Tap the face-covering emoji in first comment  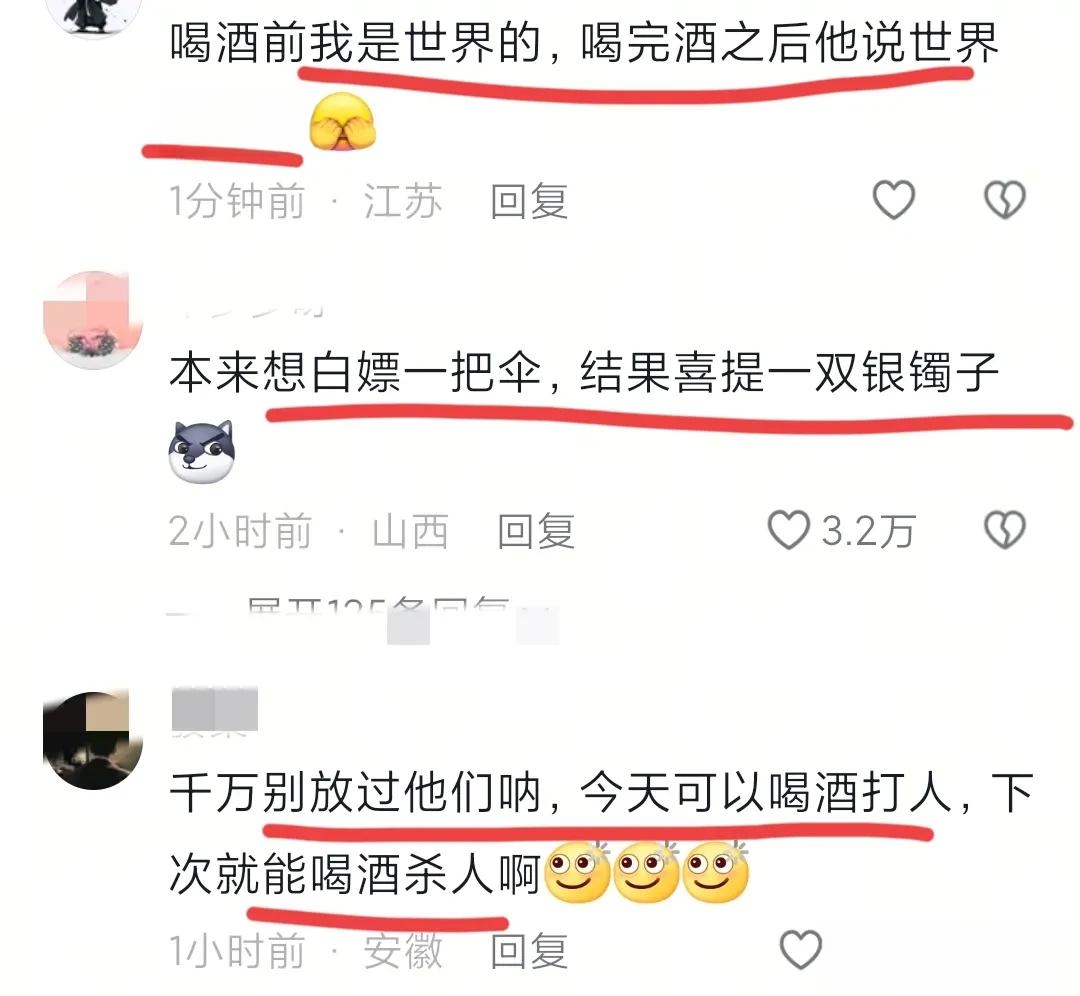tap(342, 121)
